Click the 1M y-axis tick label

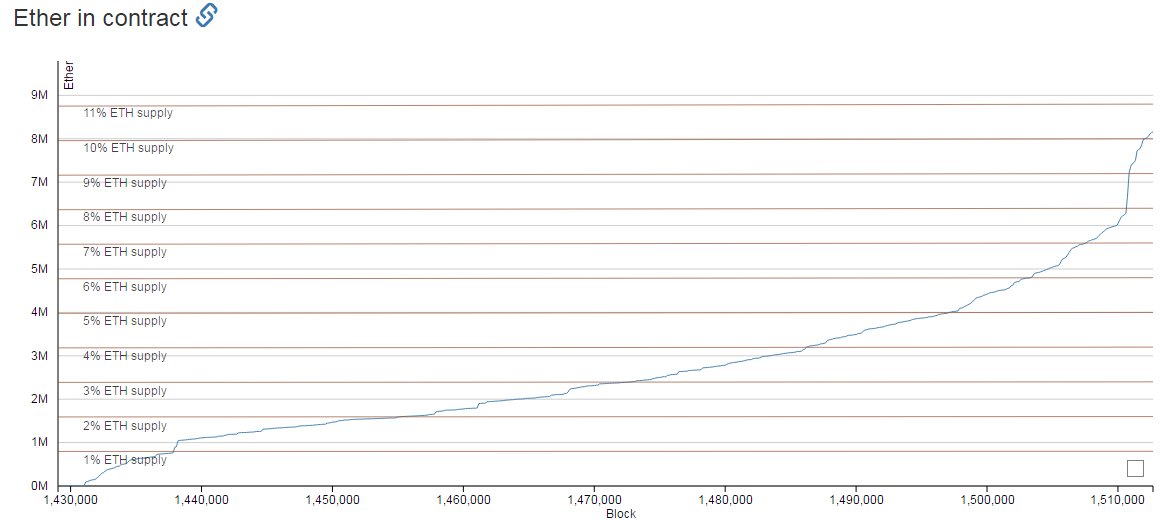40,442
